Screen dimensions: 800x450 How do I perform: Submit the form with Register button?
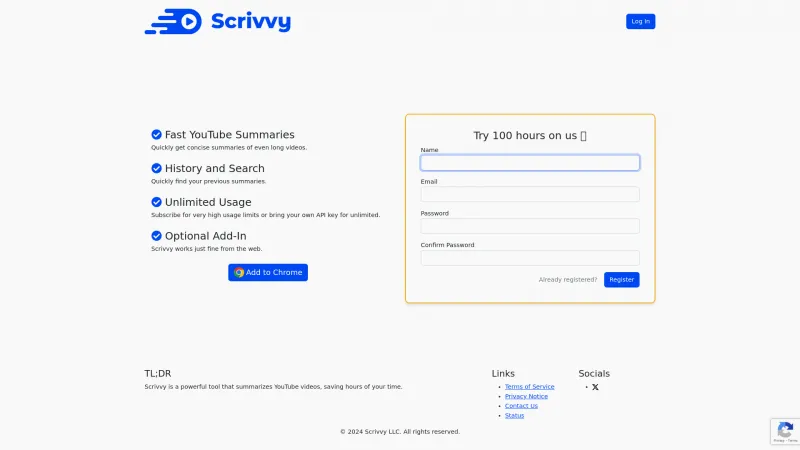621,280
